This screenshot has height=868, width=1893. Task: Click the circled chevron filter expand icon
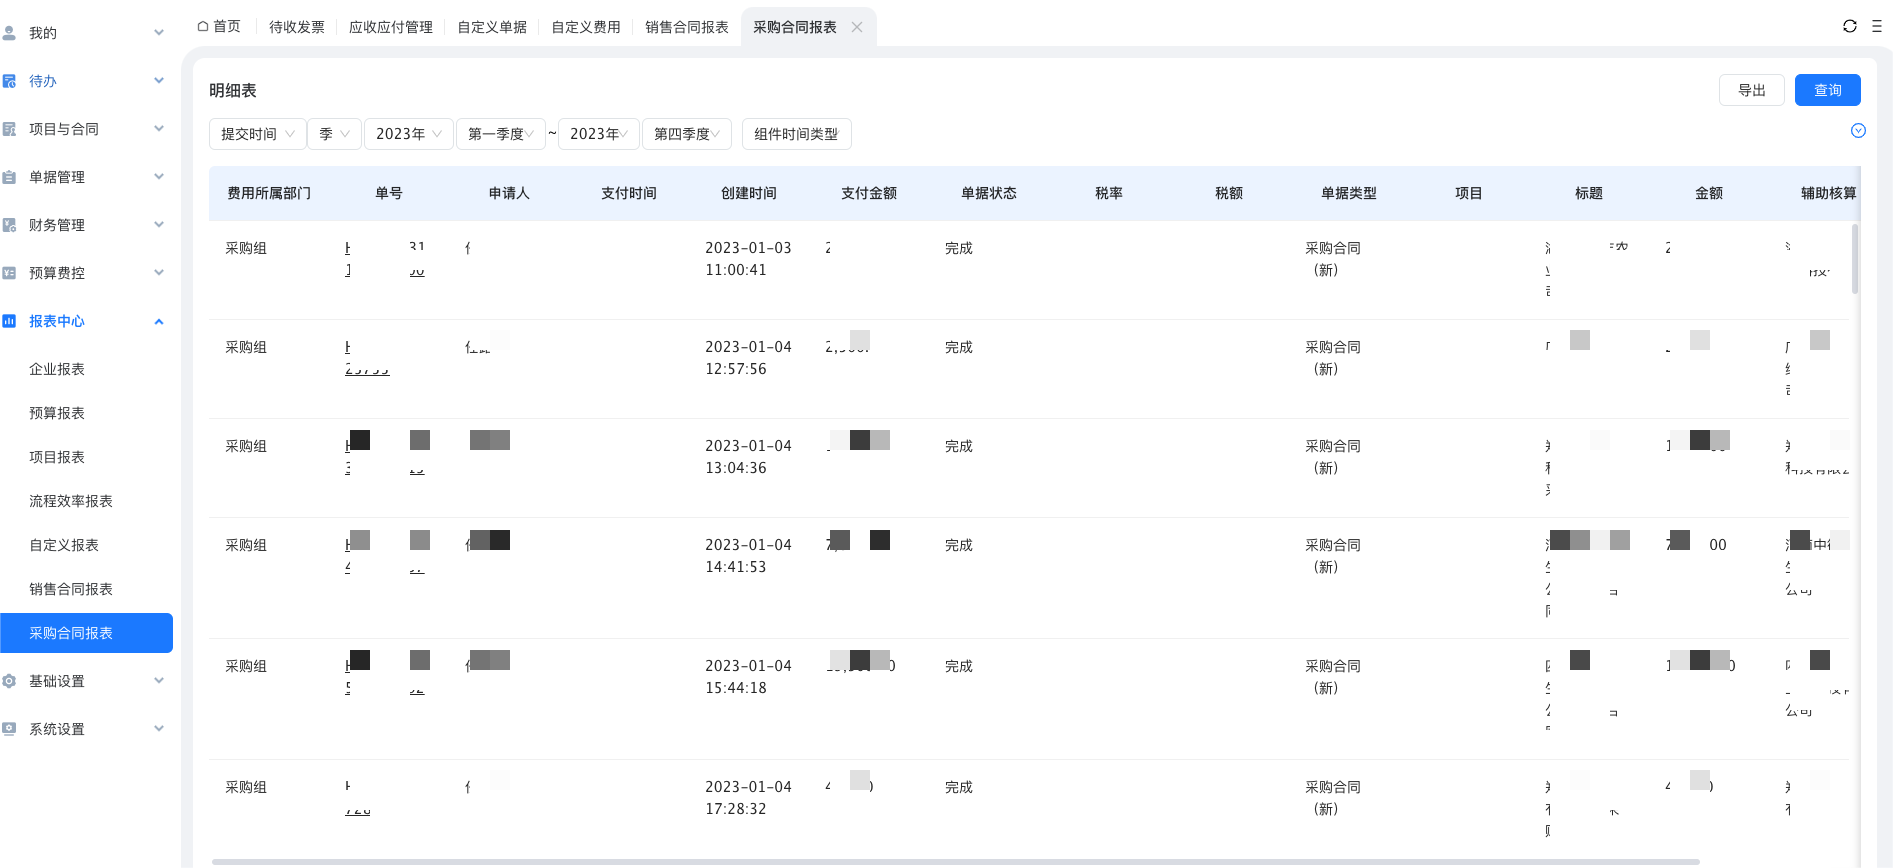click(1858, 131)
